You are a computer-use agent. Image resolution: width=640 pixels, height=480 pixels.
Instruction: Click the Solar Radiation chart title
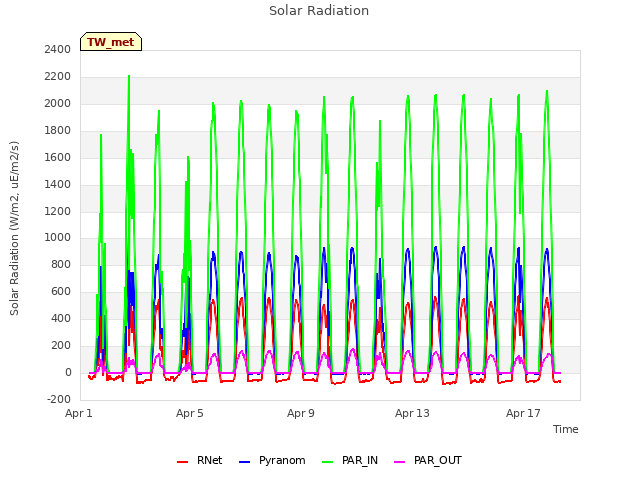(x=319, y=11)
